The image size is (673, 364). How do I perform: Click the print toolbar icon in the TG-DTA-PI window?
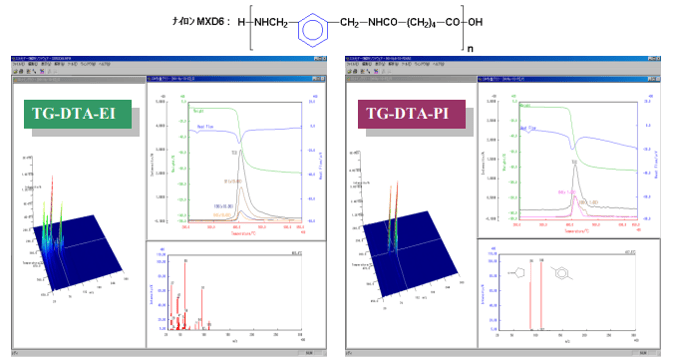tap(355, 71)
